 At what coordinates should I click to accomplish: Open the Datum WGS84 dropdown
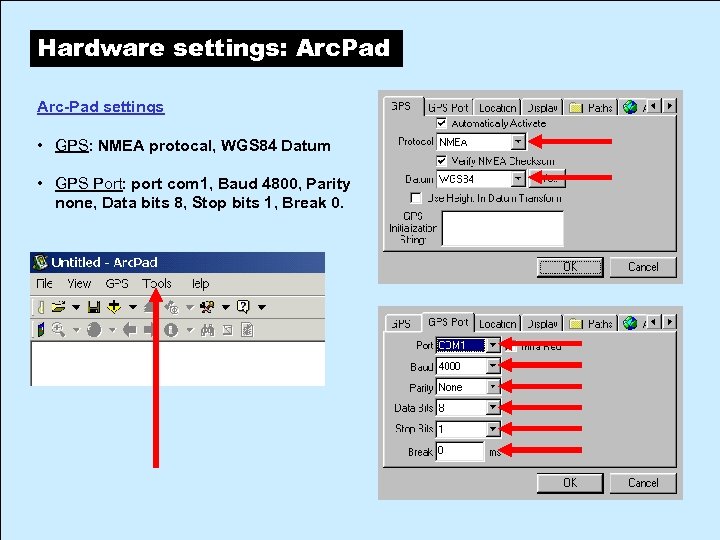518,179
